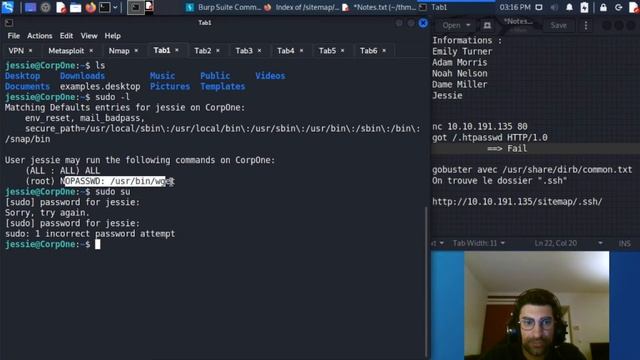Open the file manager launcher in panel
Viewport: 640px width, 360px height.
pyautogui.click(x=76, y=7)
